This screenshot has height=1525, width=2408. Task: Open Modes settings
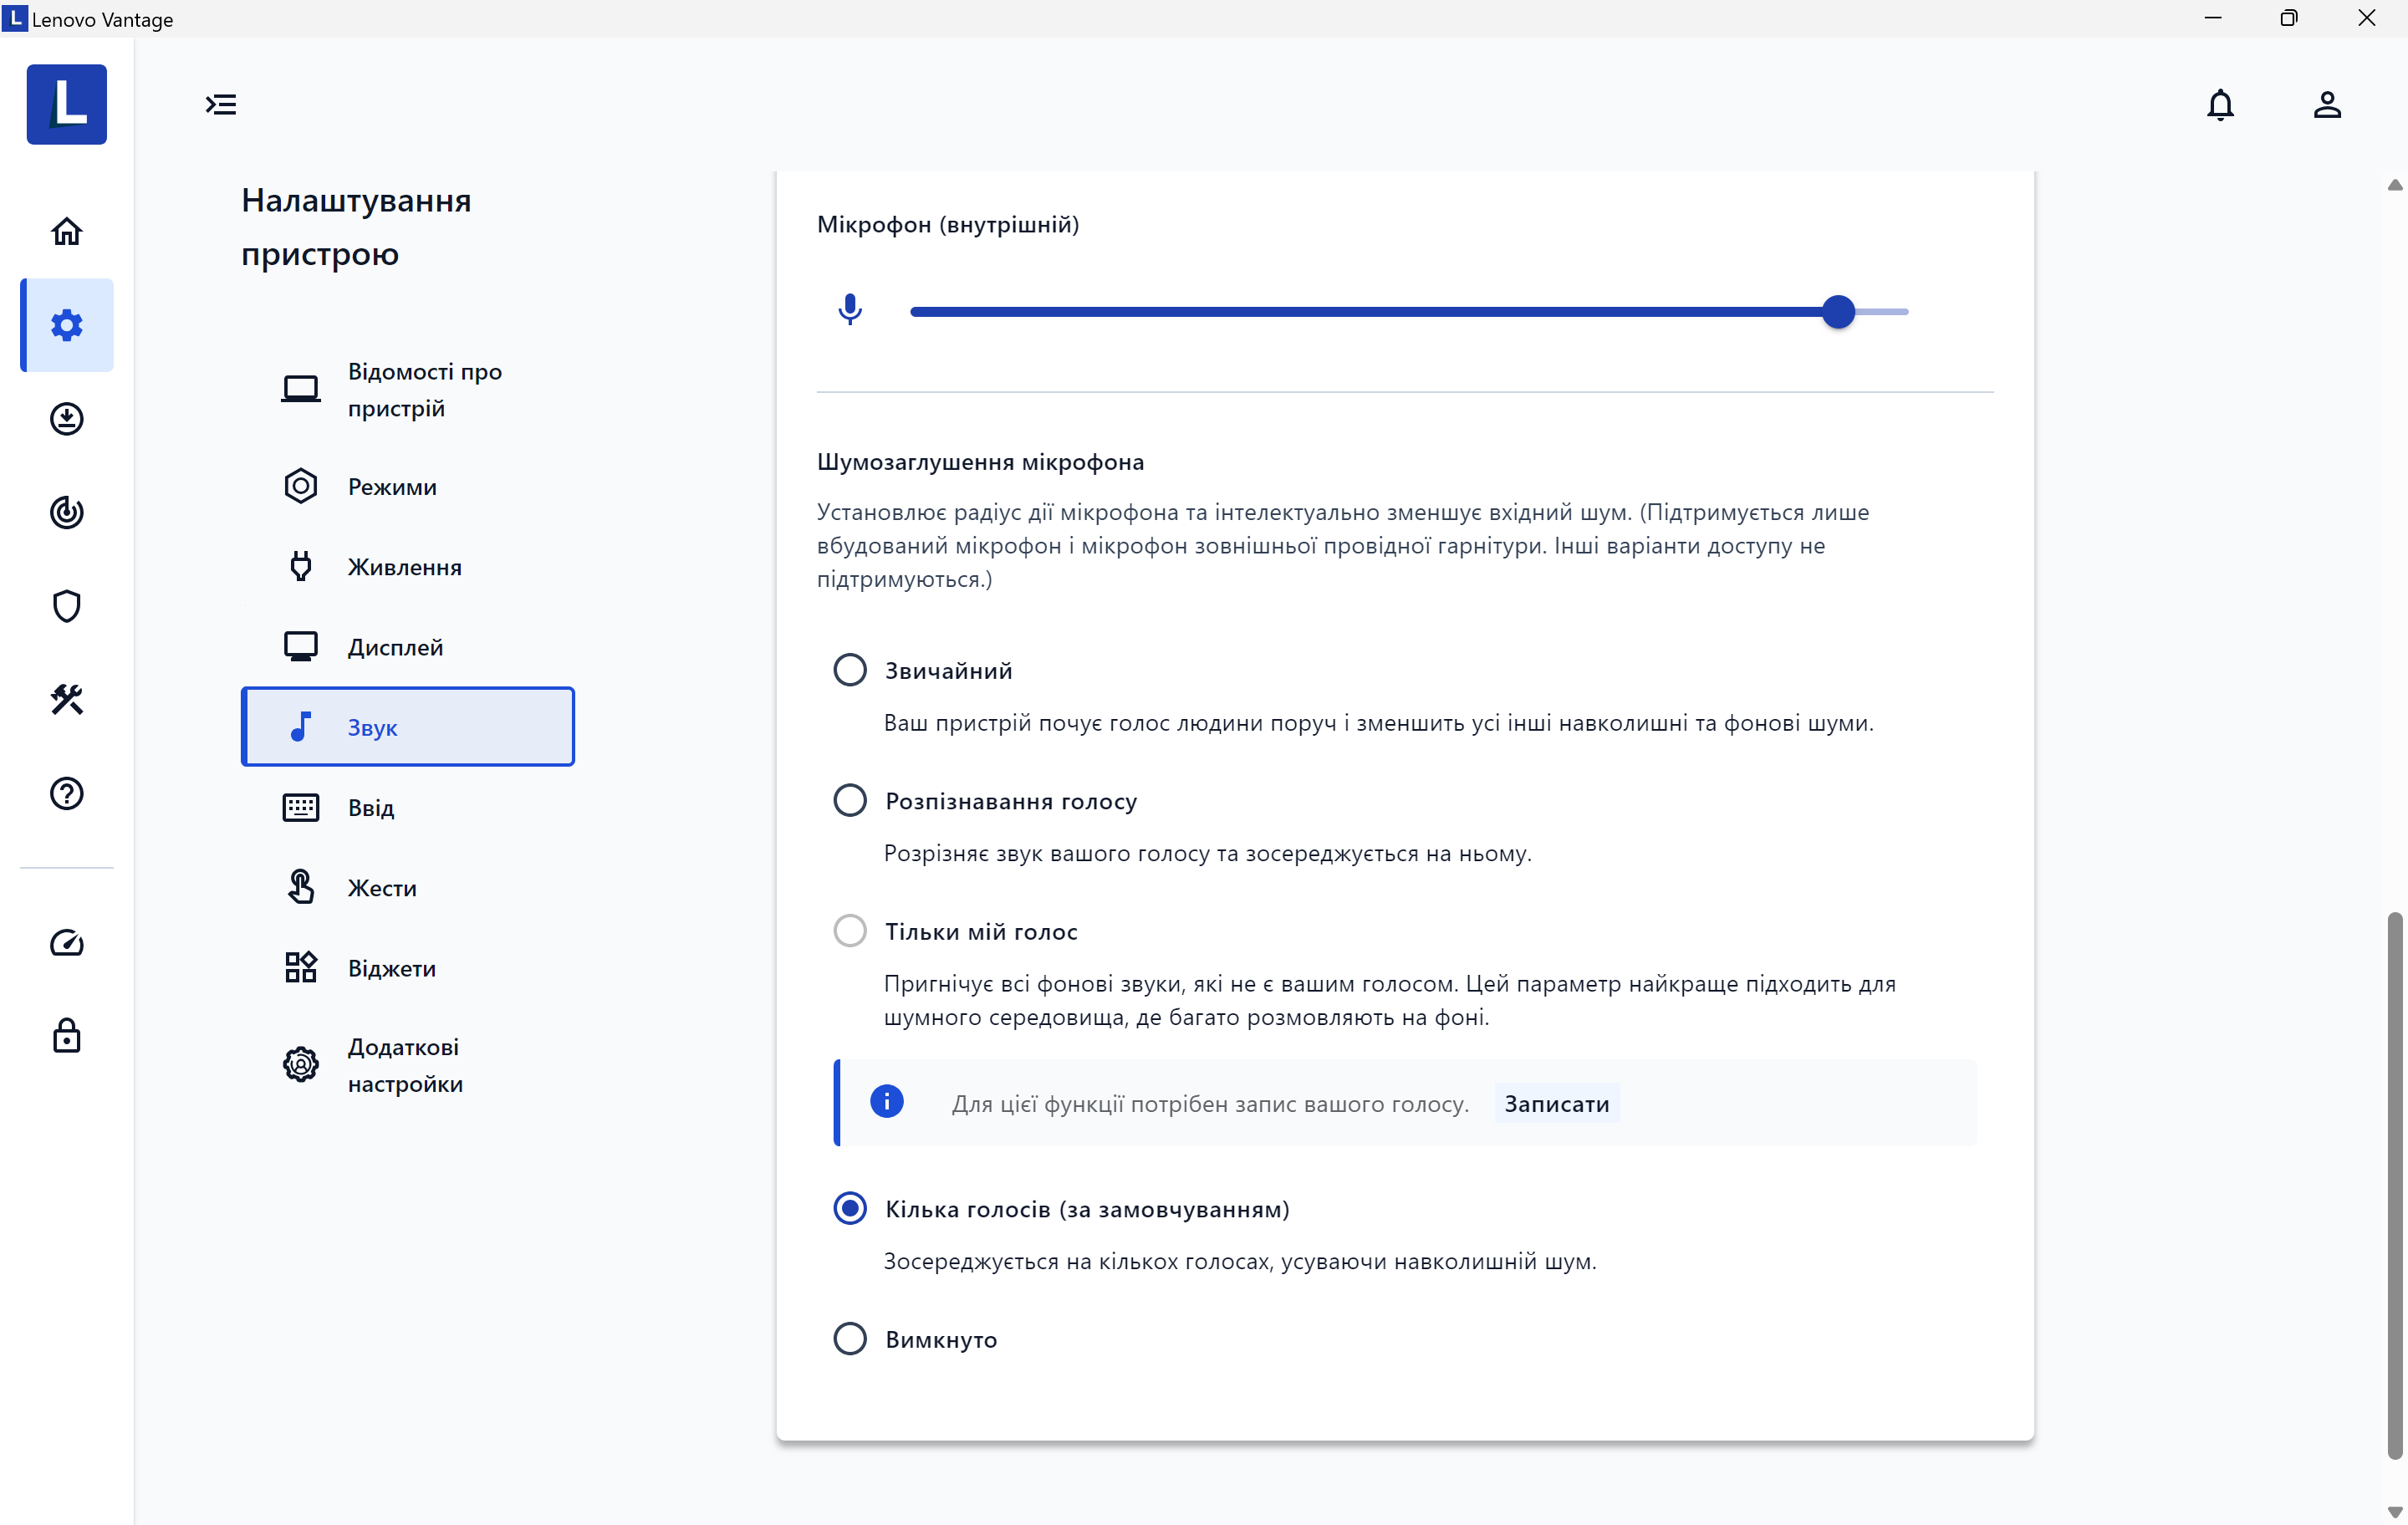(391, 486)
